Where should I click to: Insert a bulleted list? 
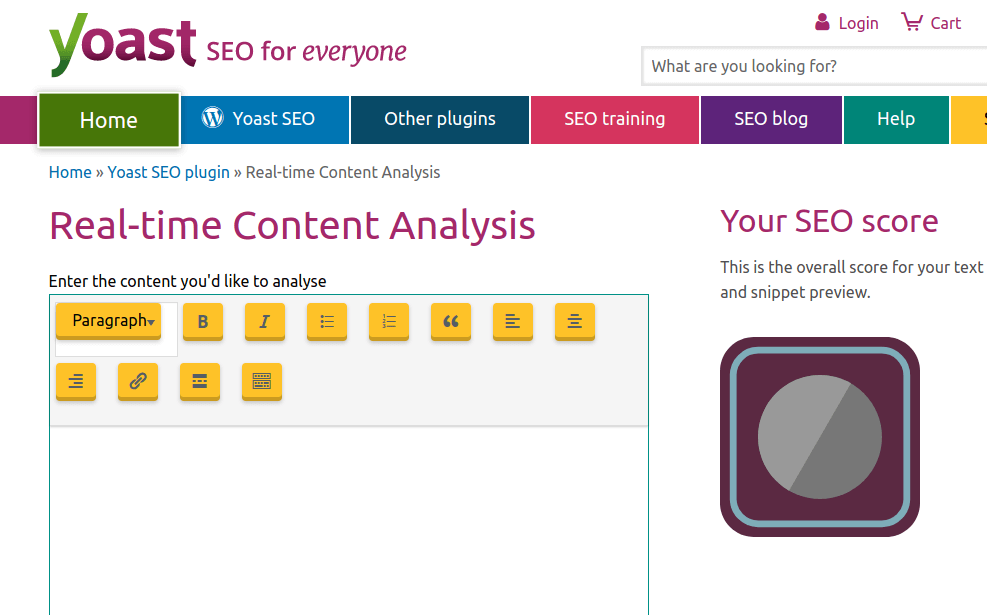(x=327, y=322)
